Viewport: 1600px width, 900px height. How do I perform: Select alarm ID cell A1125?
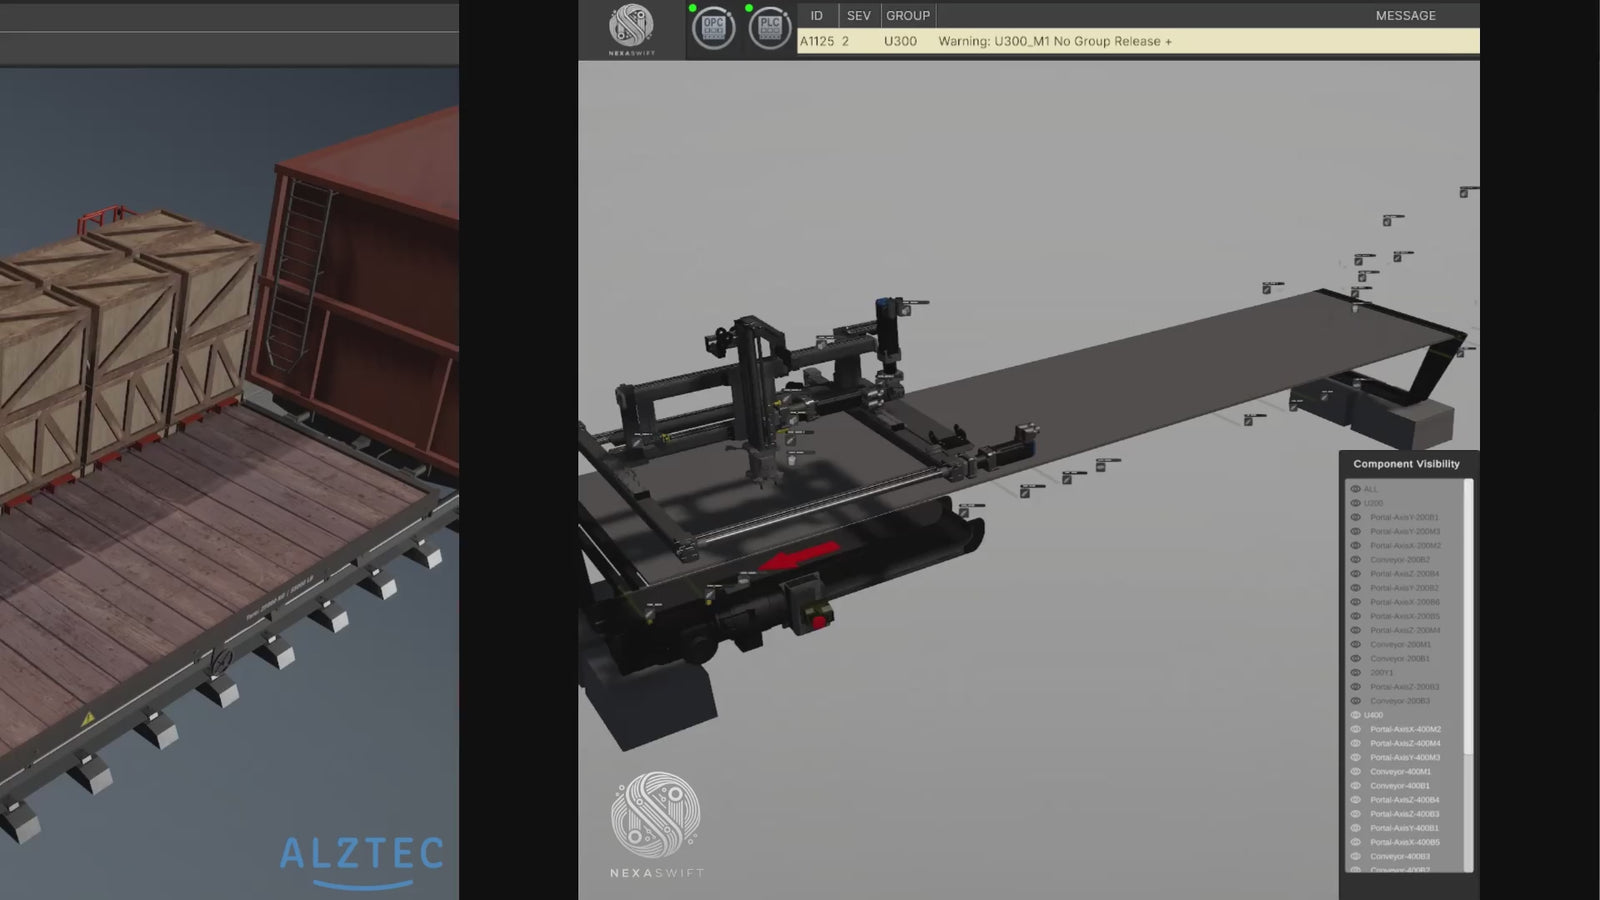pos(817,41)
